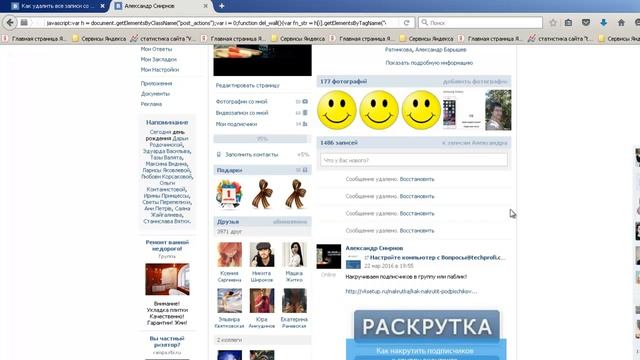This screenshot has height=360, width=640.
Task: Open ad 'Вы частный риэлтор?'
Action: (167, 342)
